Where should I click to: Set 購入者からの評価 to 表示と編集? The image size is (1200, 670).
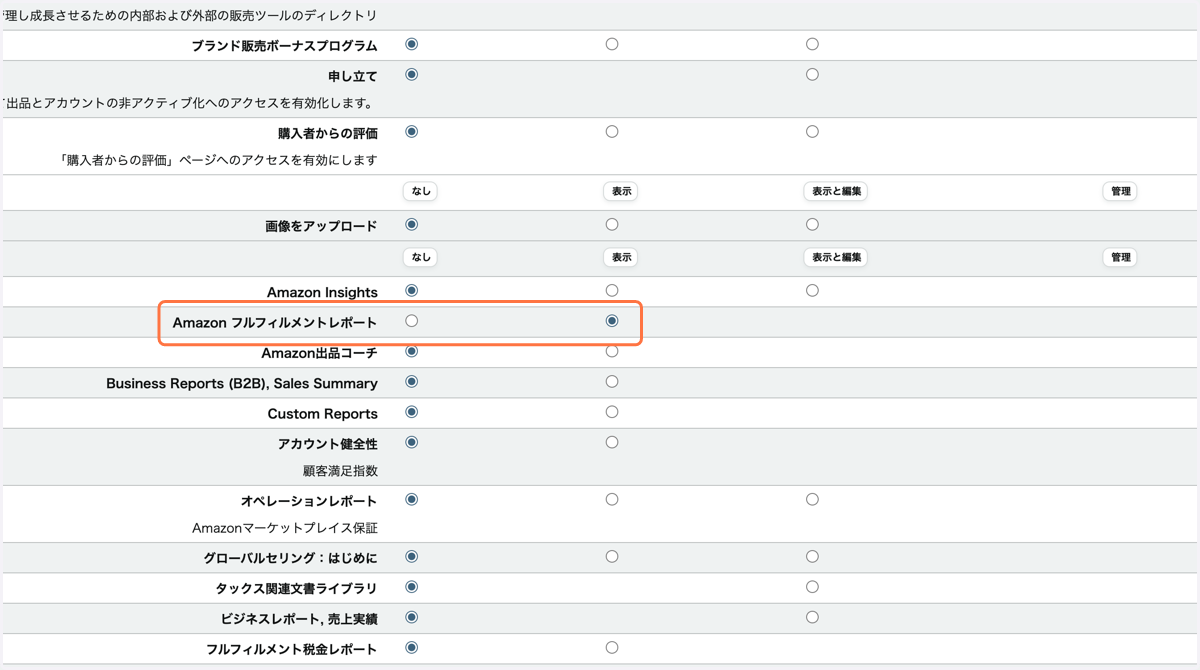[812, 131]
